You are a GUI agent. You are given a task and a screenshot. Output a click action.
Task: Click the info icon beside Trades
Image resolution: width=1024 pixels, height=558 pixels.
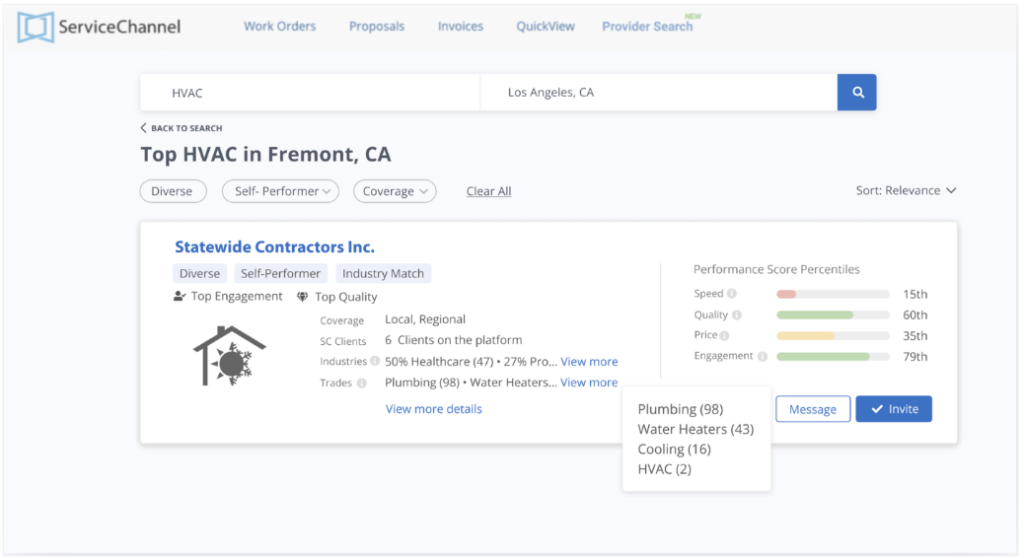pos(361,383)
